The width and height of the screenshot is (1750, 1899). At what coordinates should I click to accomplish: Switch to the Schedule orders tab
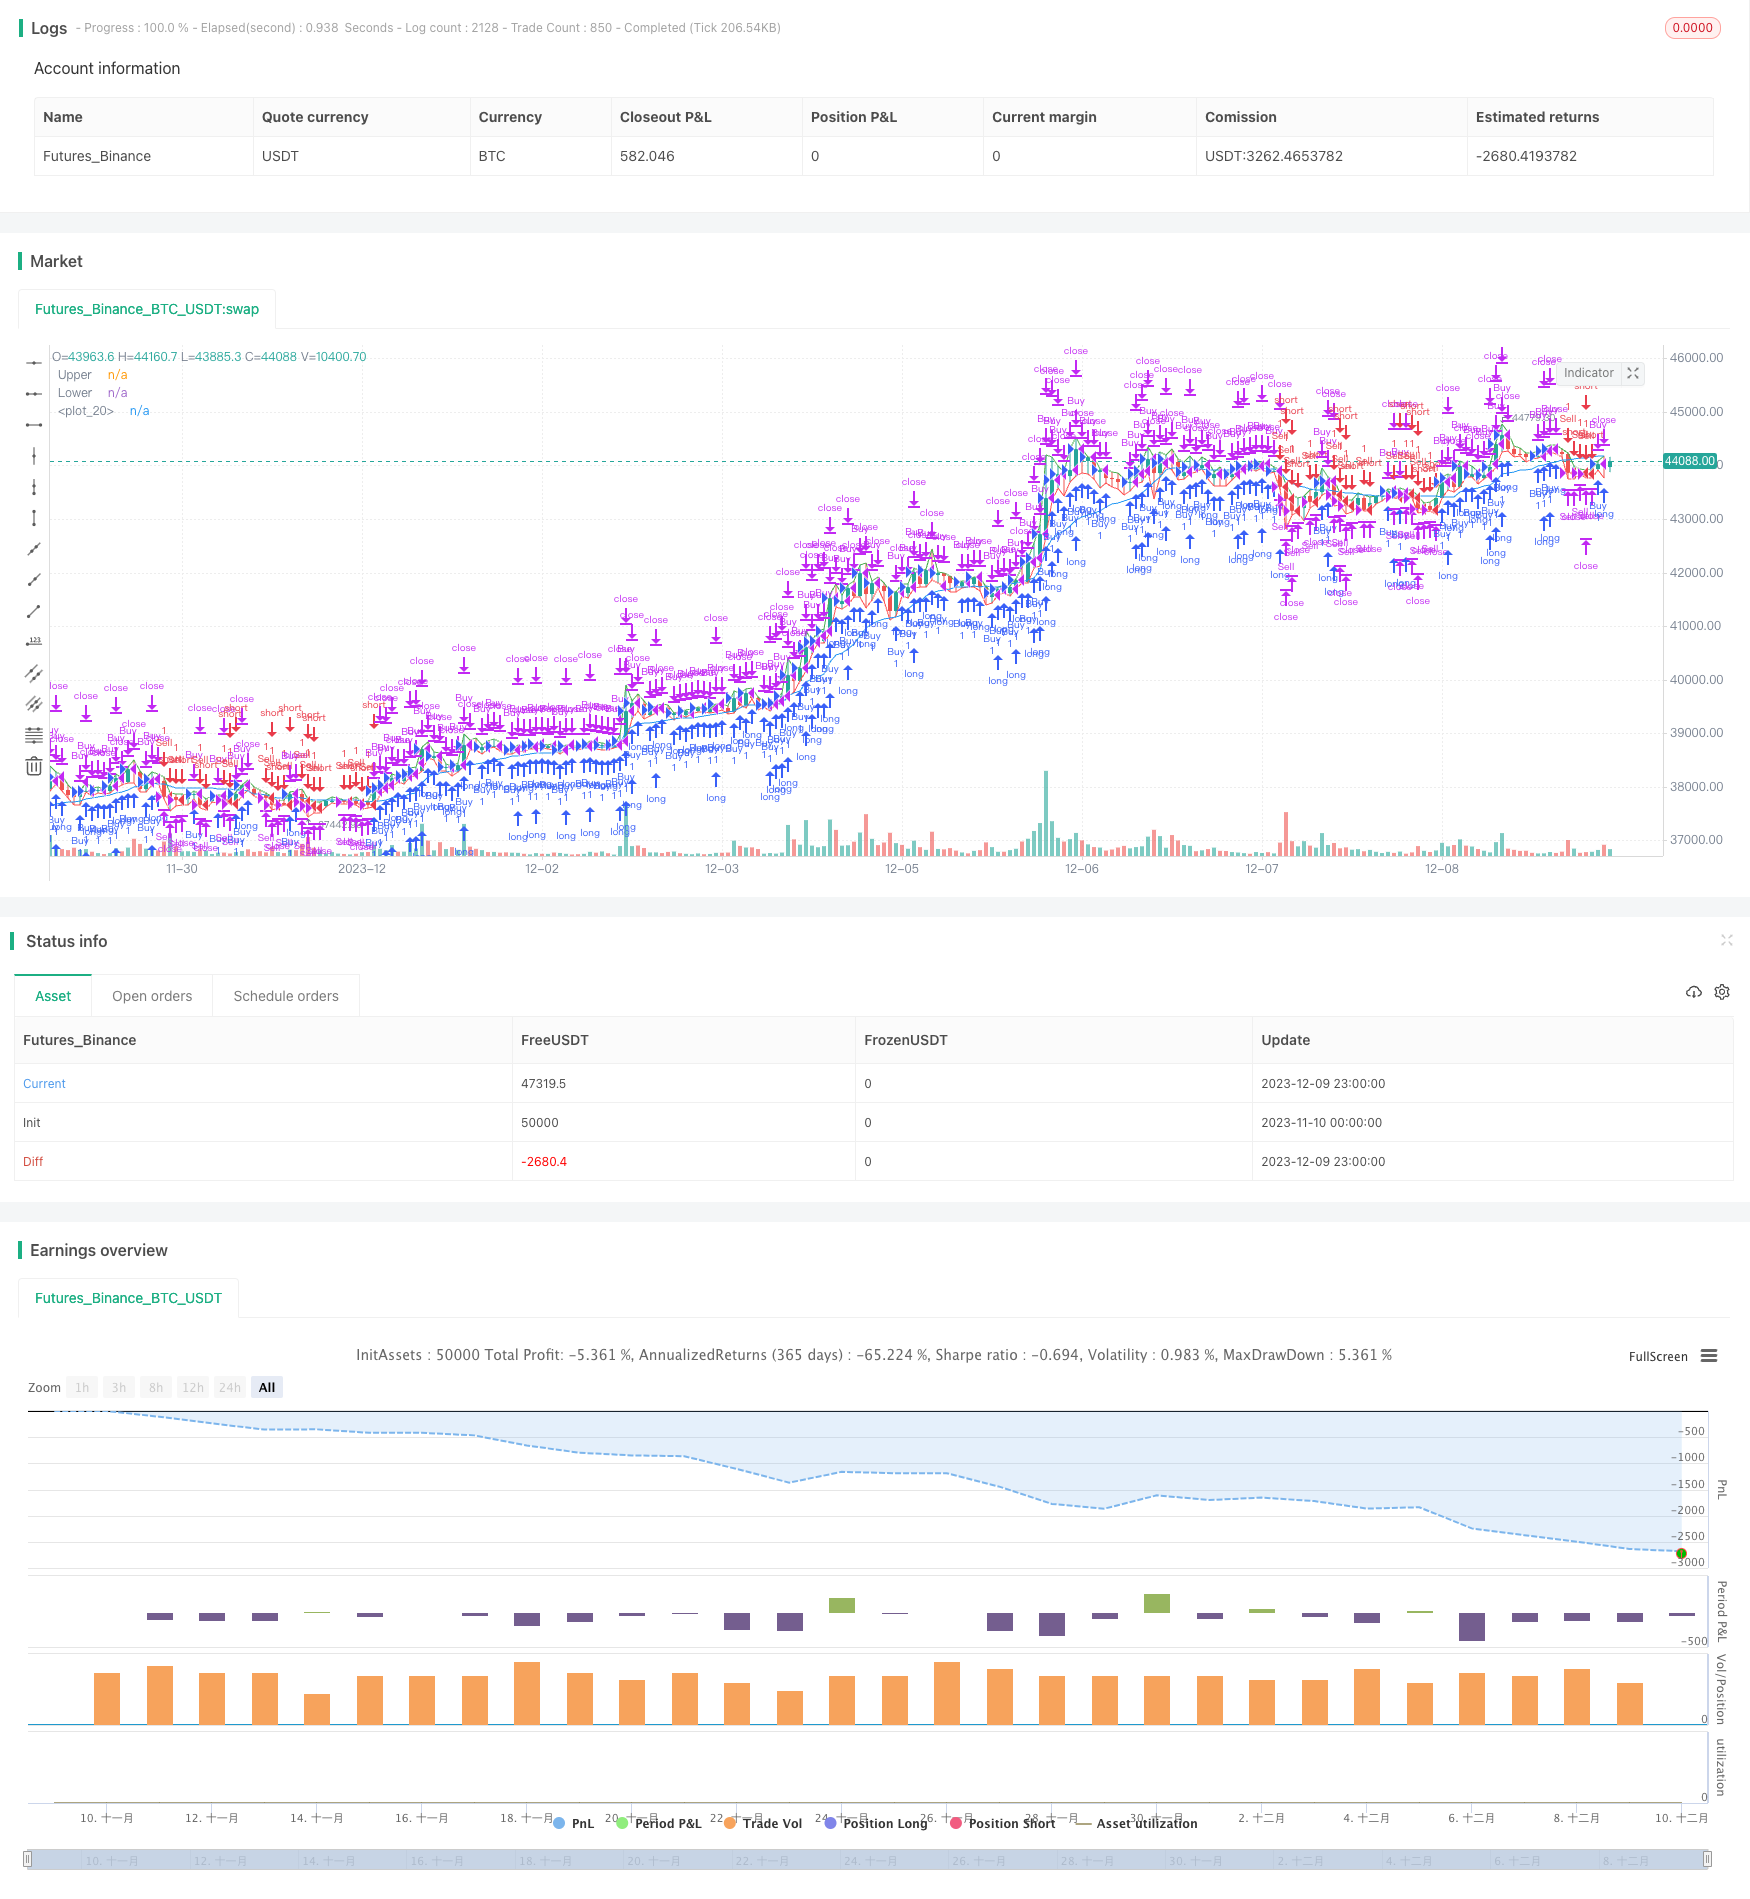point(286,996)
